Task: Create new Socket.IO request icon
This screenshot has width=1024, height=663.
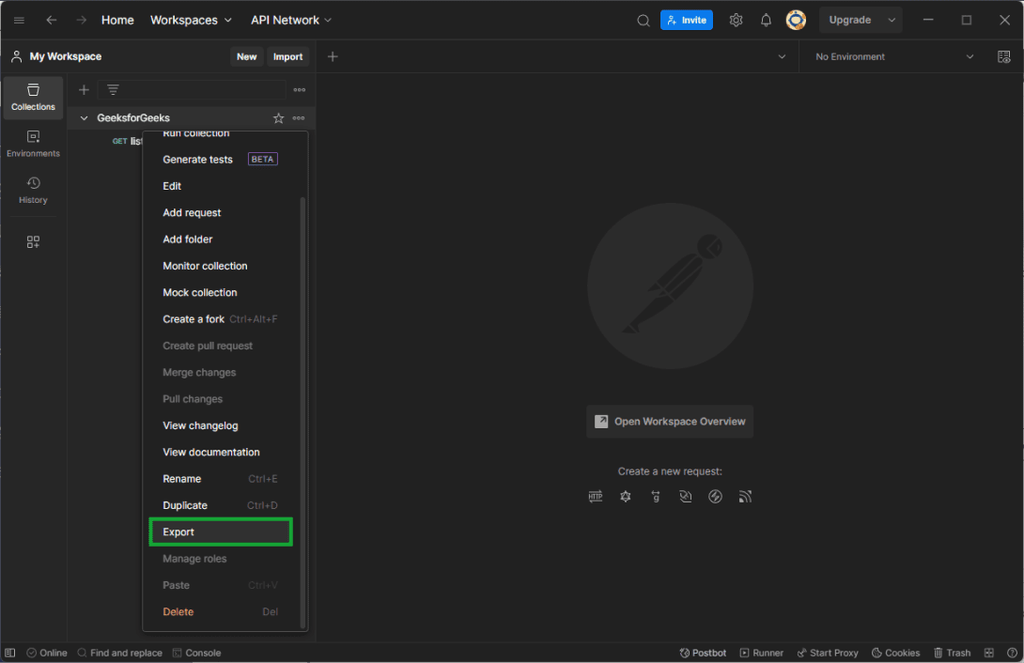Action: pos(715,497)
